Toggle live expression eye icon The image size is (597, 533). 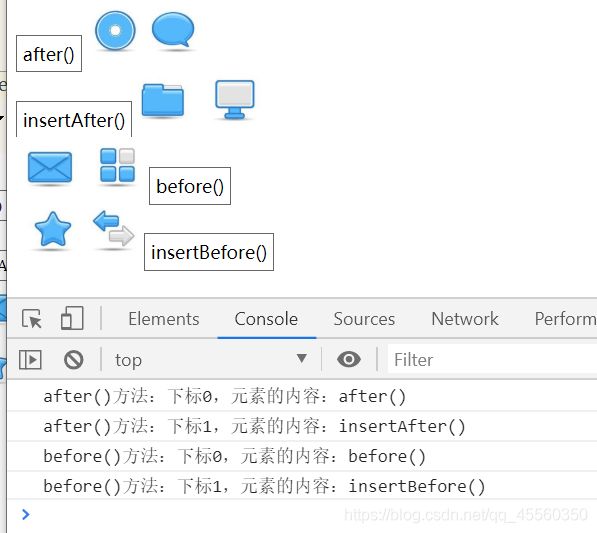pos(349,359)
